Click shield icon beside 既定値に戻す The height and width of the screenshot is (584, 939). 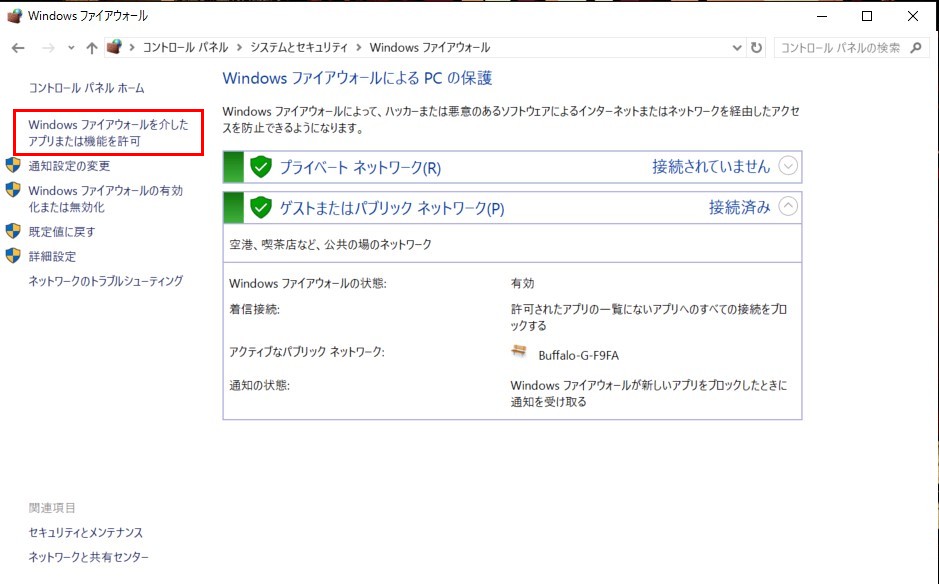pos(13,231)
